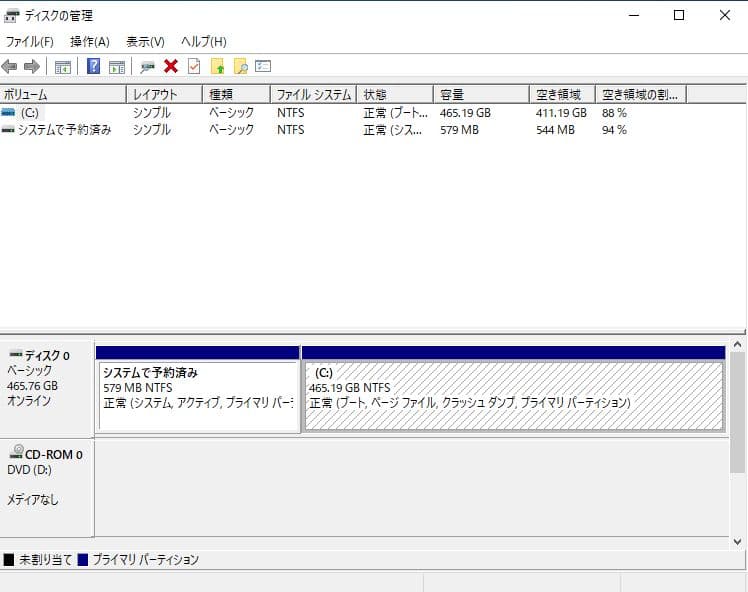Click the プライマリ パーティション legend label
The width and height of the screenshot is (748, 592).
145,560
